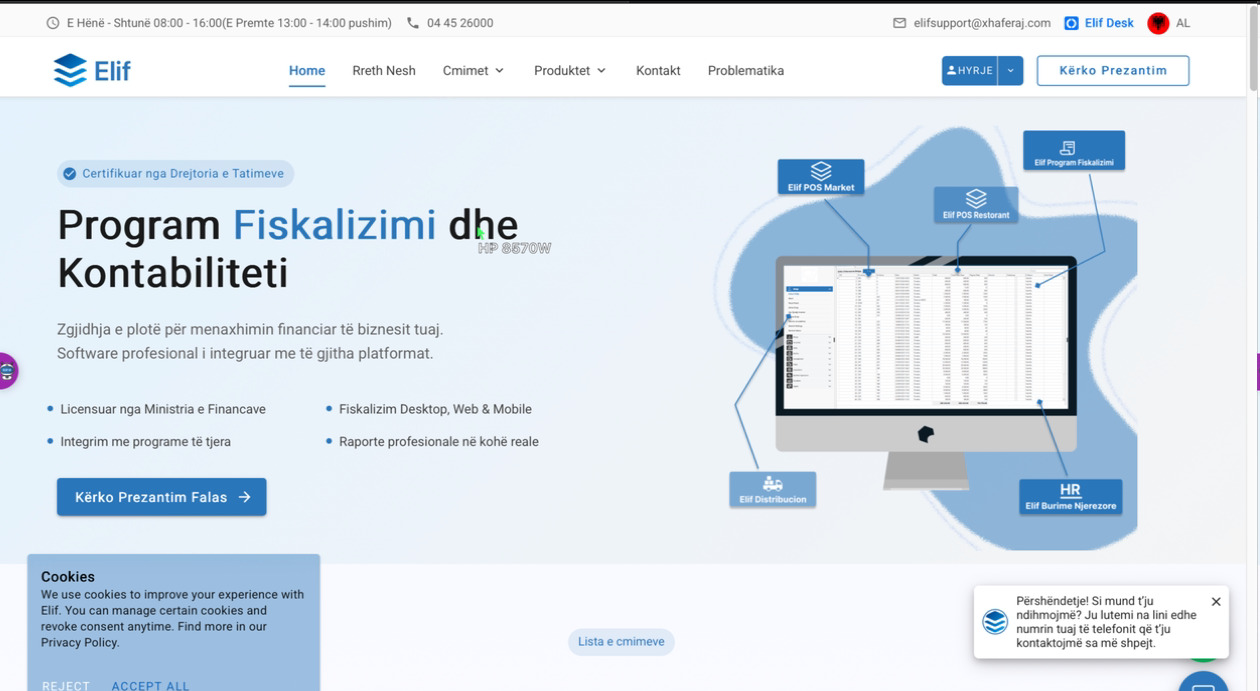
Task: Expand the Cmimet dropdown menu
Action: [473, 71]
